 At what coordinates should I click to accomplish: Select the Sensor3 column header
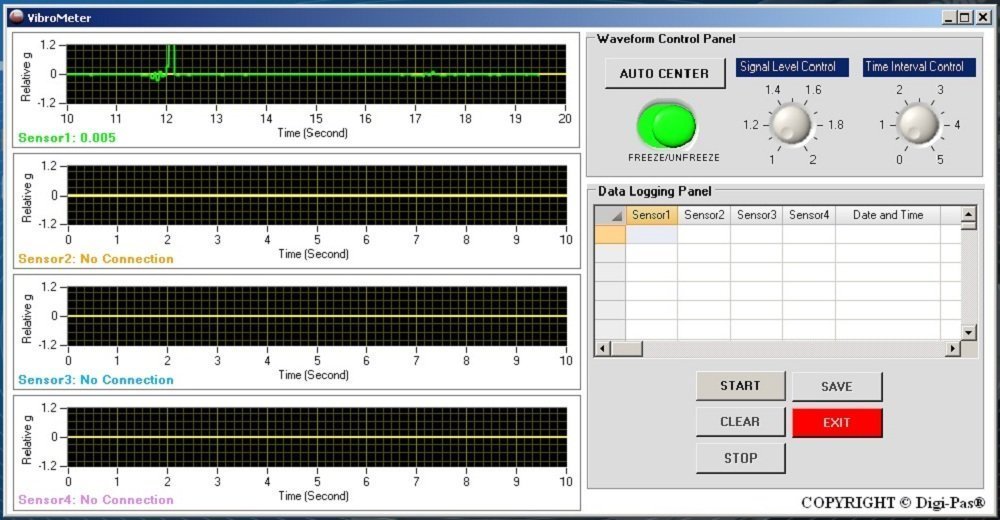[x=756, y=215]
